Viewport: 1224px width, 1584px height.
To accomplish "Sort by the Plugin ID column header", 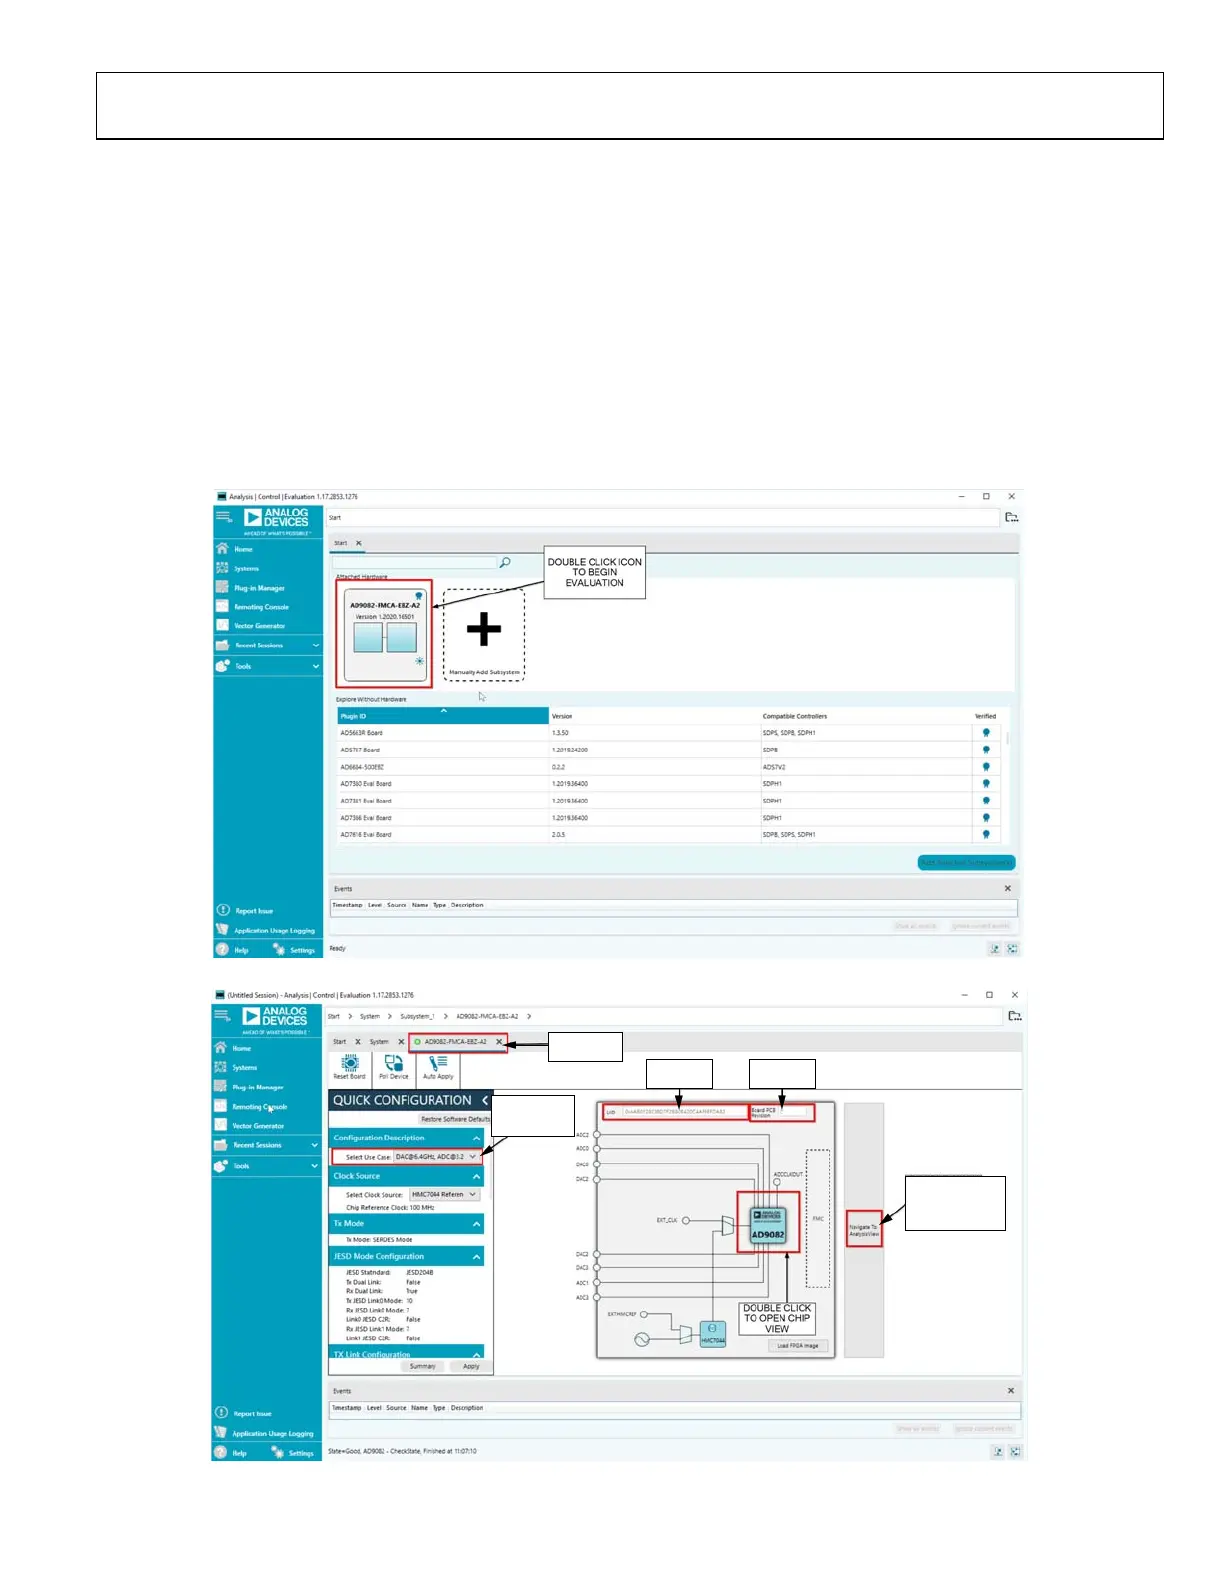I will [x=443, y=716].
